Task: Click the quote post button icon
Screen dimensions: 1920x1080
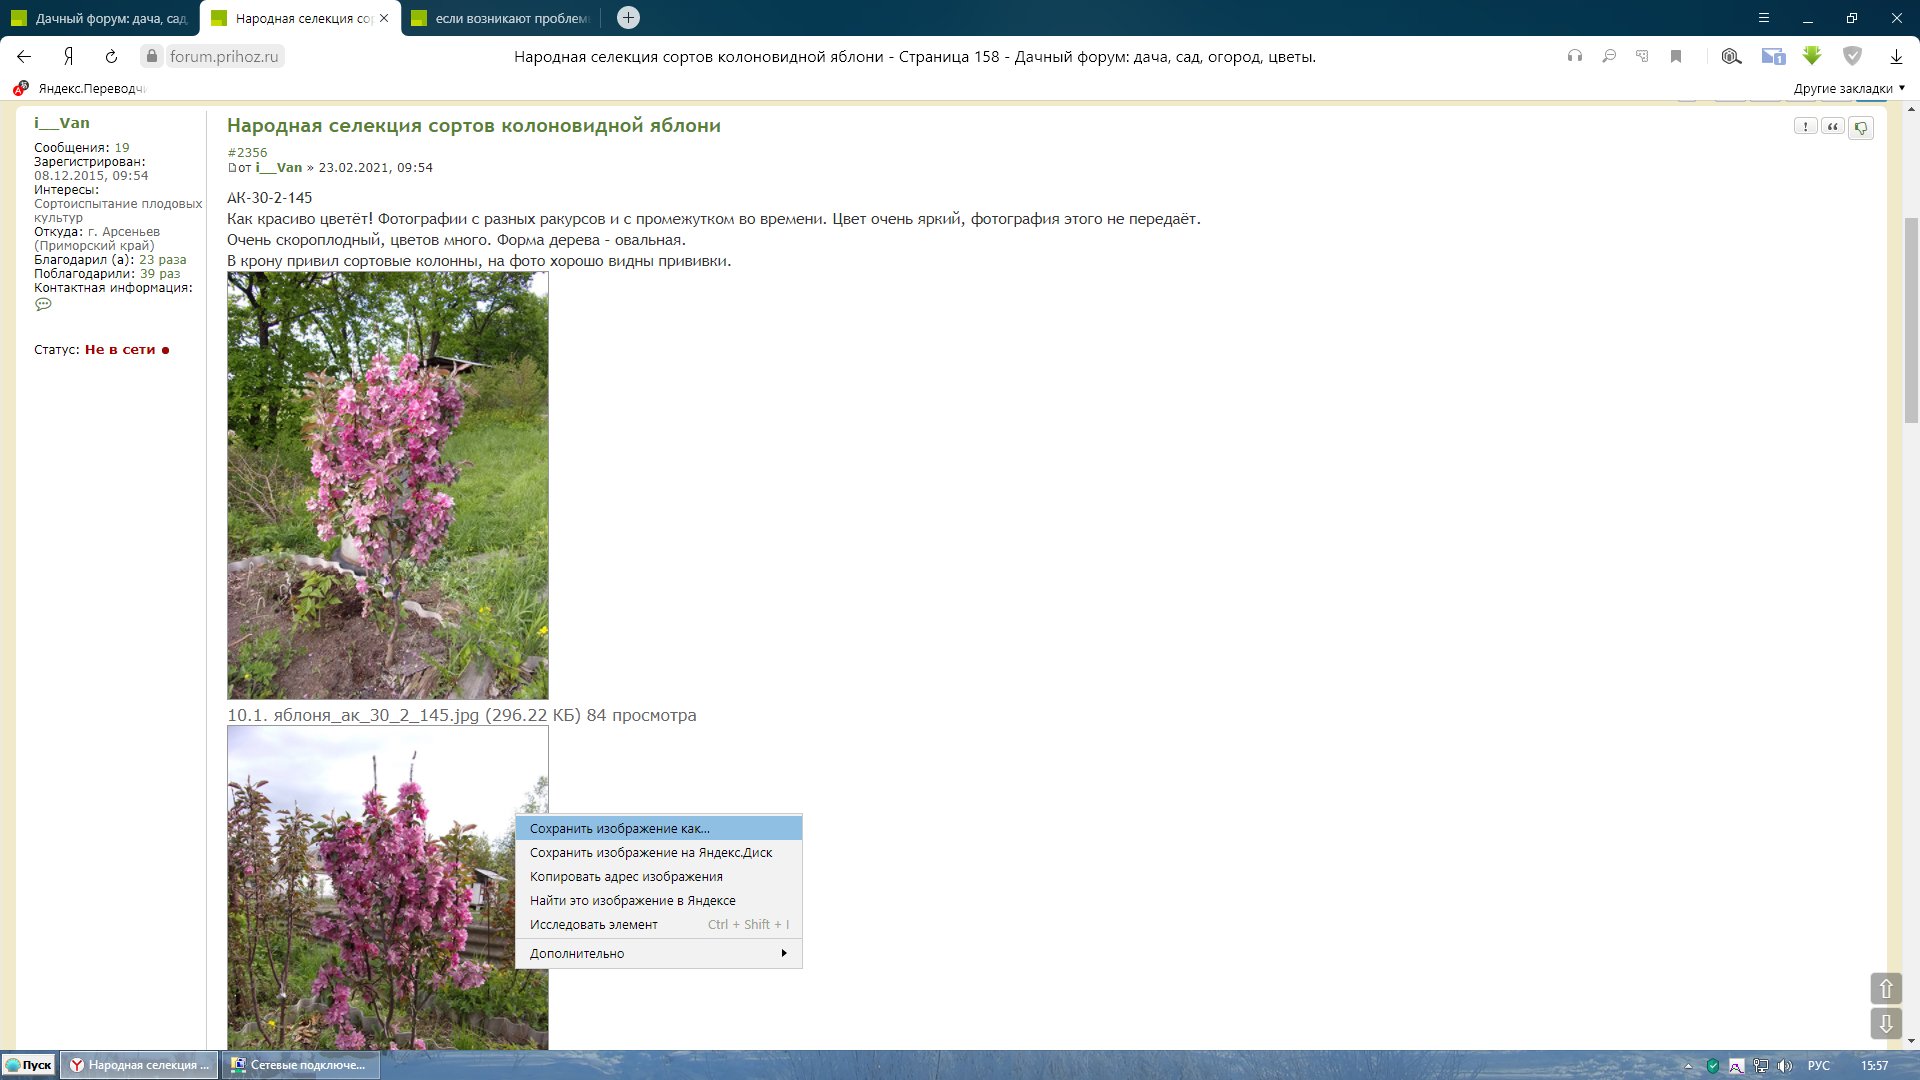Action: coord(1833,127)
